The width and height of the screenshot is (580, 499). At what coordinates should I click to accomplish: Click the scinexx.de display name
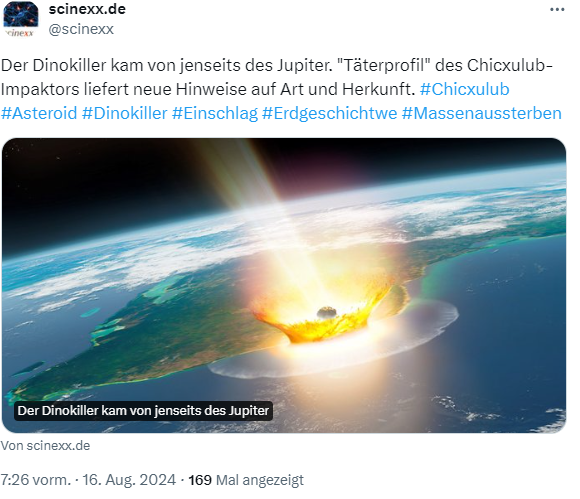(87, 9)
